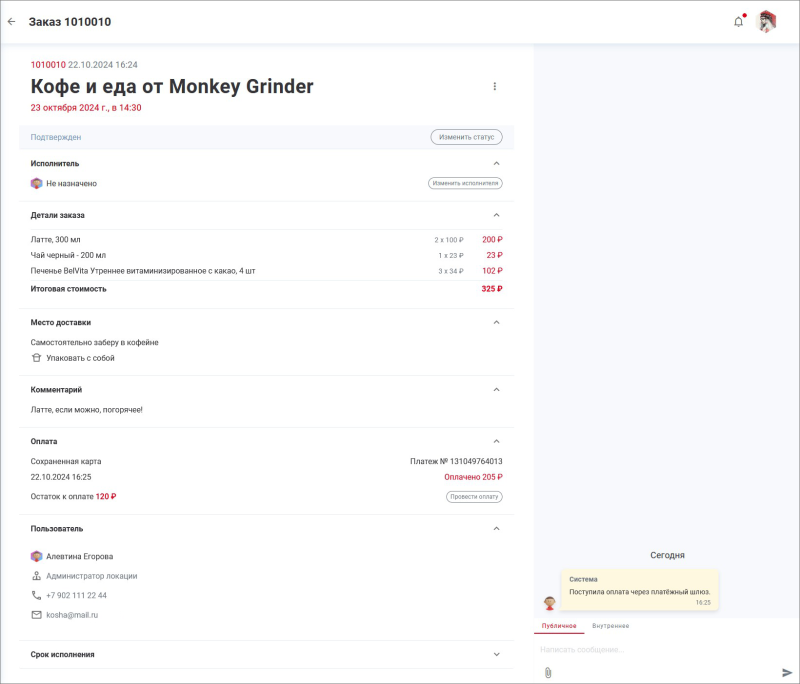This screenshot has width=800, height=684.
Task: Click the Изменить исполнителя button
Action: click(x=465, y=184)
